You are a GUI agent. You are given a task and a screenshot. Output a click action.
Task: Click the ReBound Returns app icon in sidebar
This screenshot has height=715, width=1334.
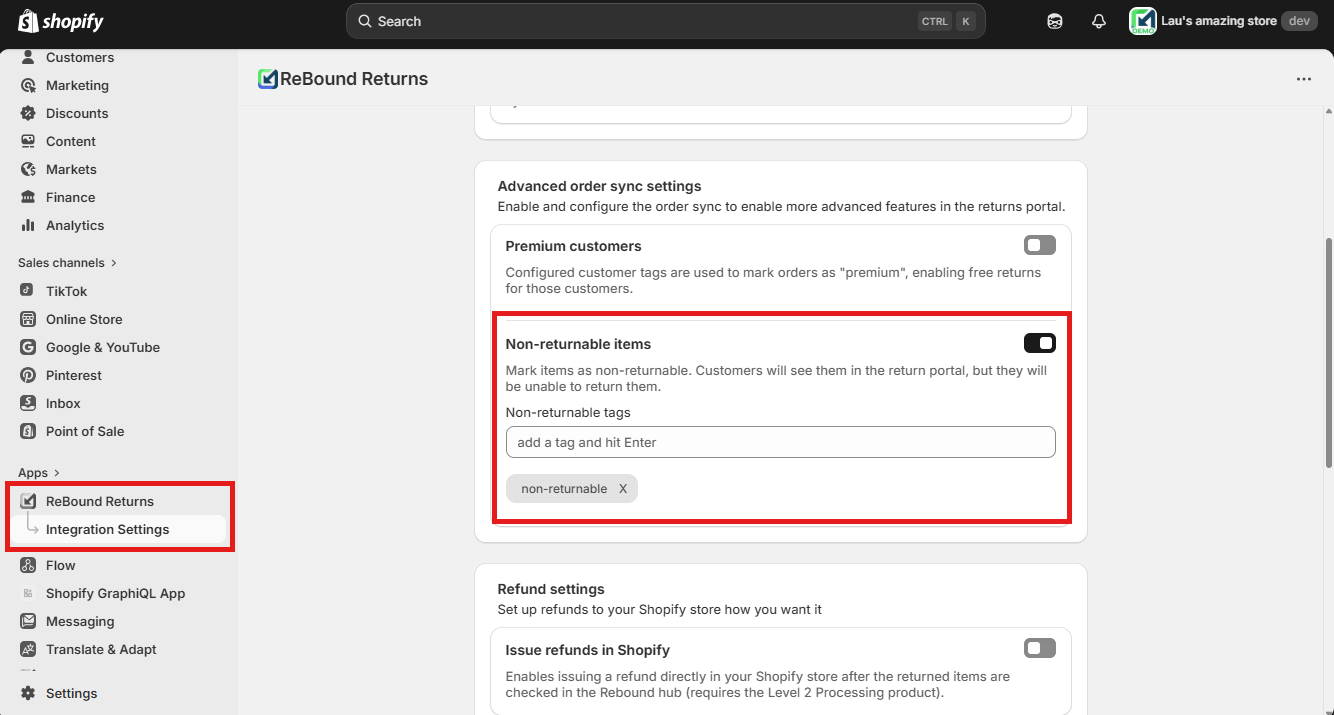pyautogui.click(x=28, y=501)
